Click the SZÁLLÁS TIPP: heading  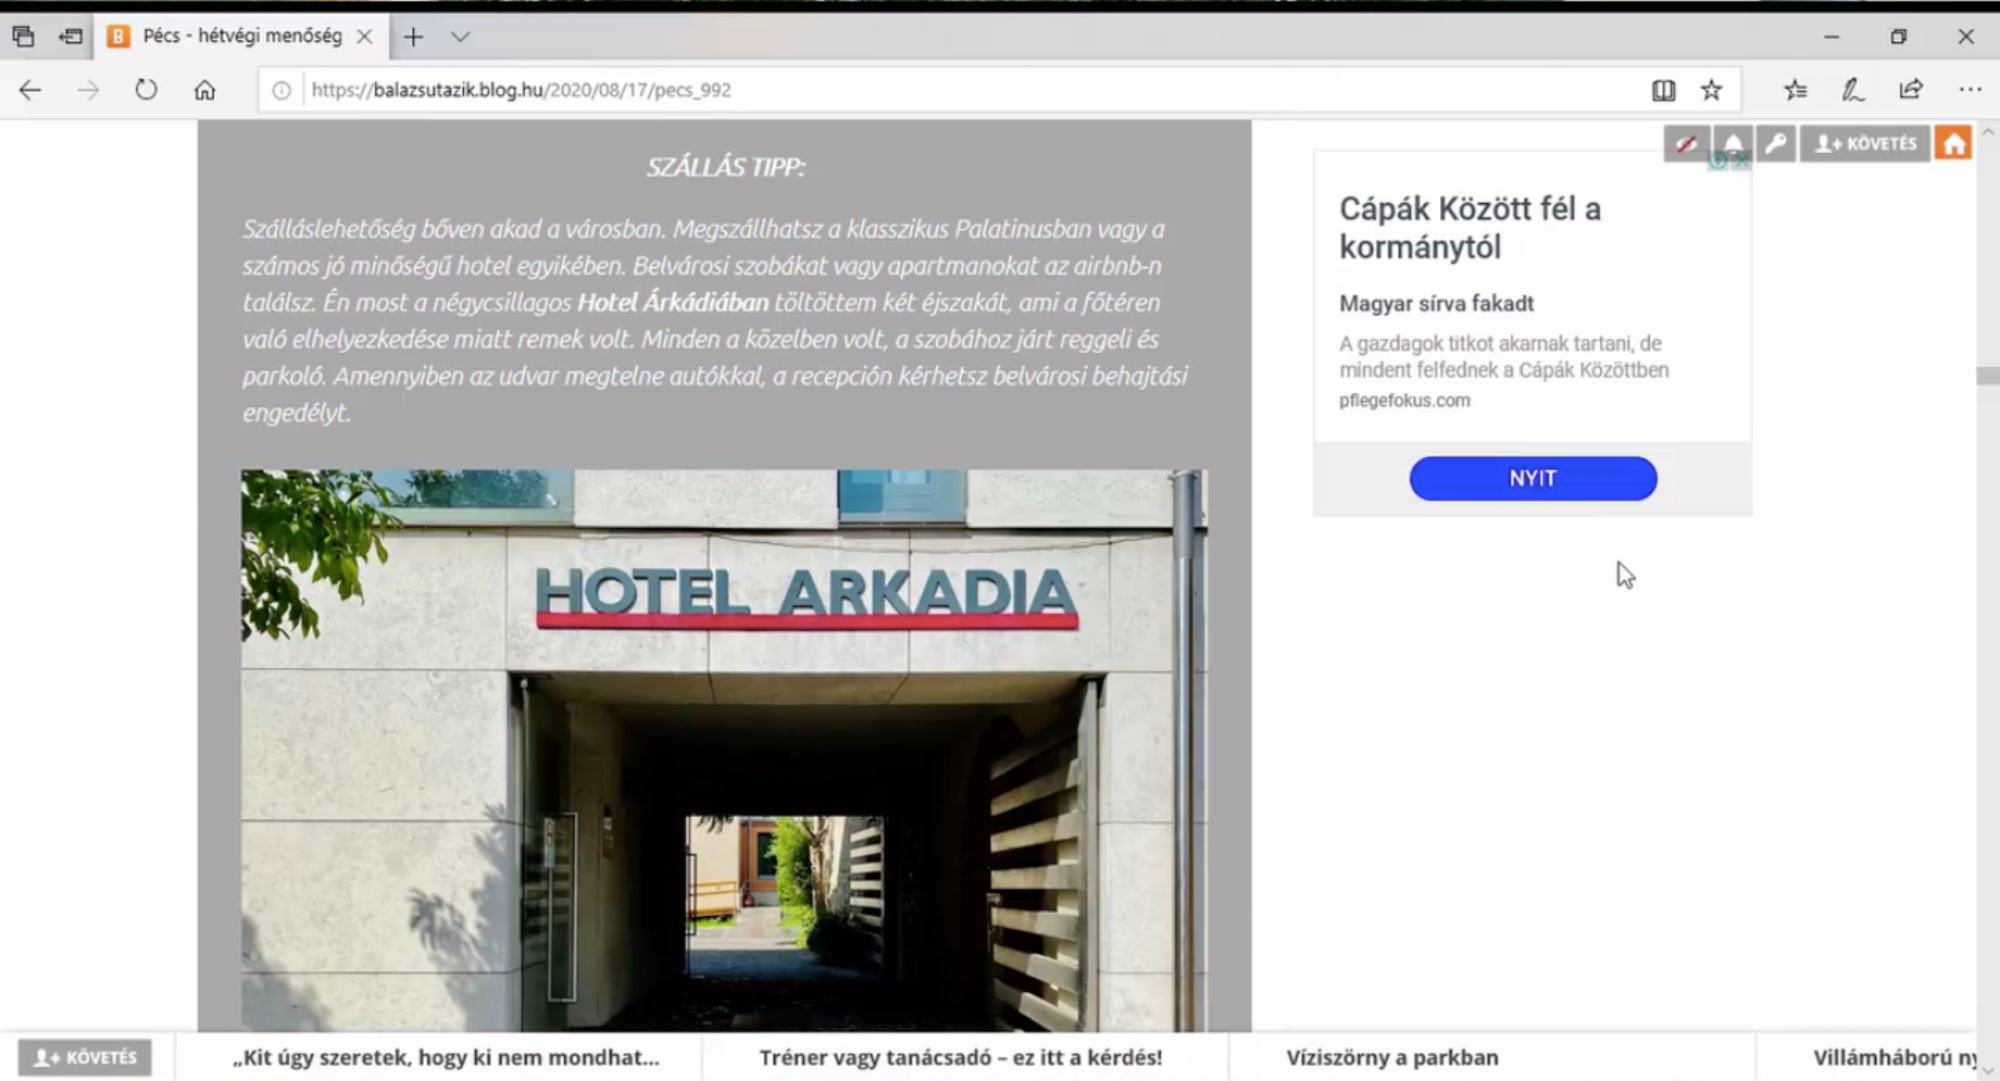(725, 166)
